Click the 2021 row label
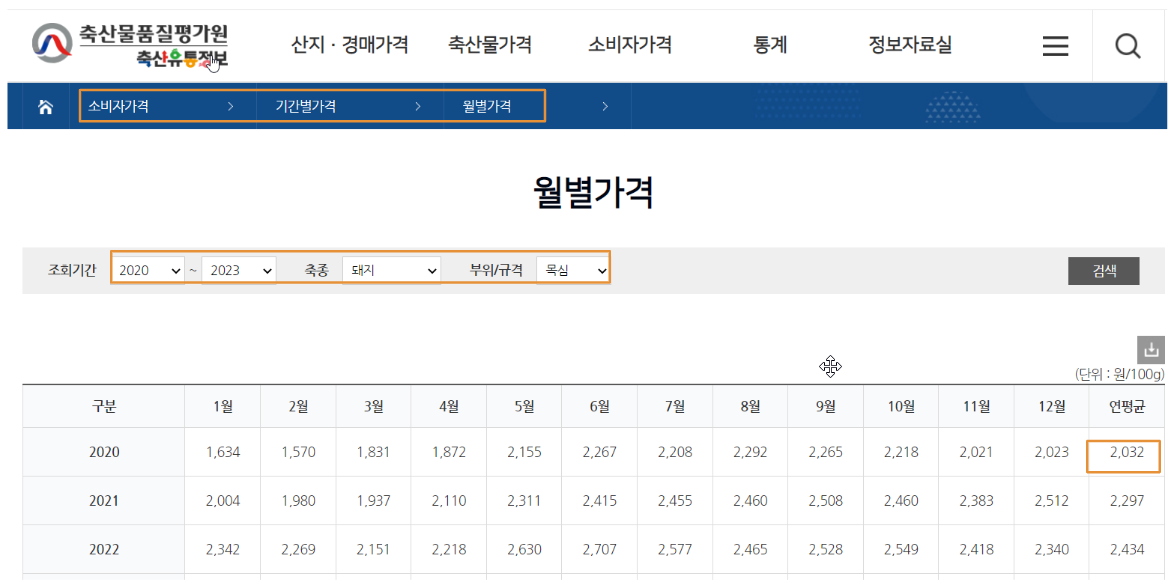Image resolution: width=1173 pixels, height=588 pixels. click(x=104, y=500)
